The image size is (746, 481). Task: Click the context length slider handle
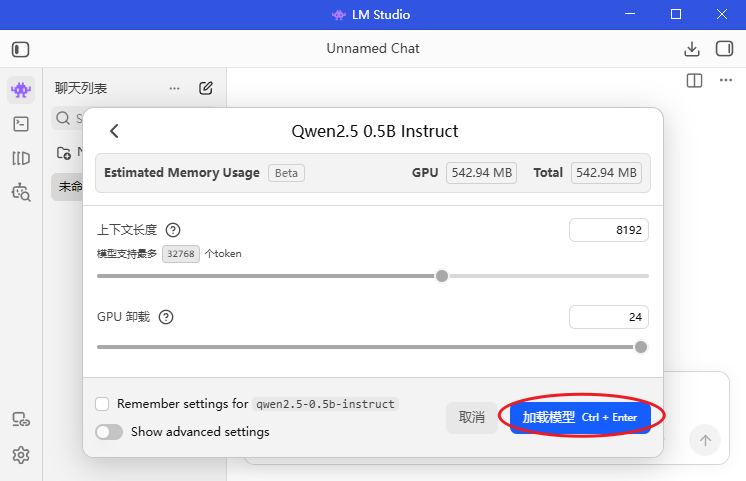(442, 276)
